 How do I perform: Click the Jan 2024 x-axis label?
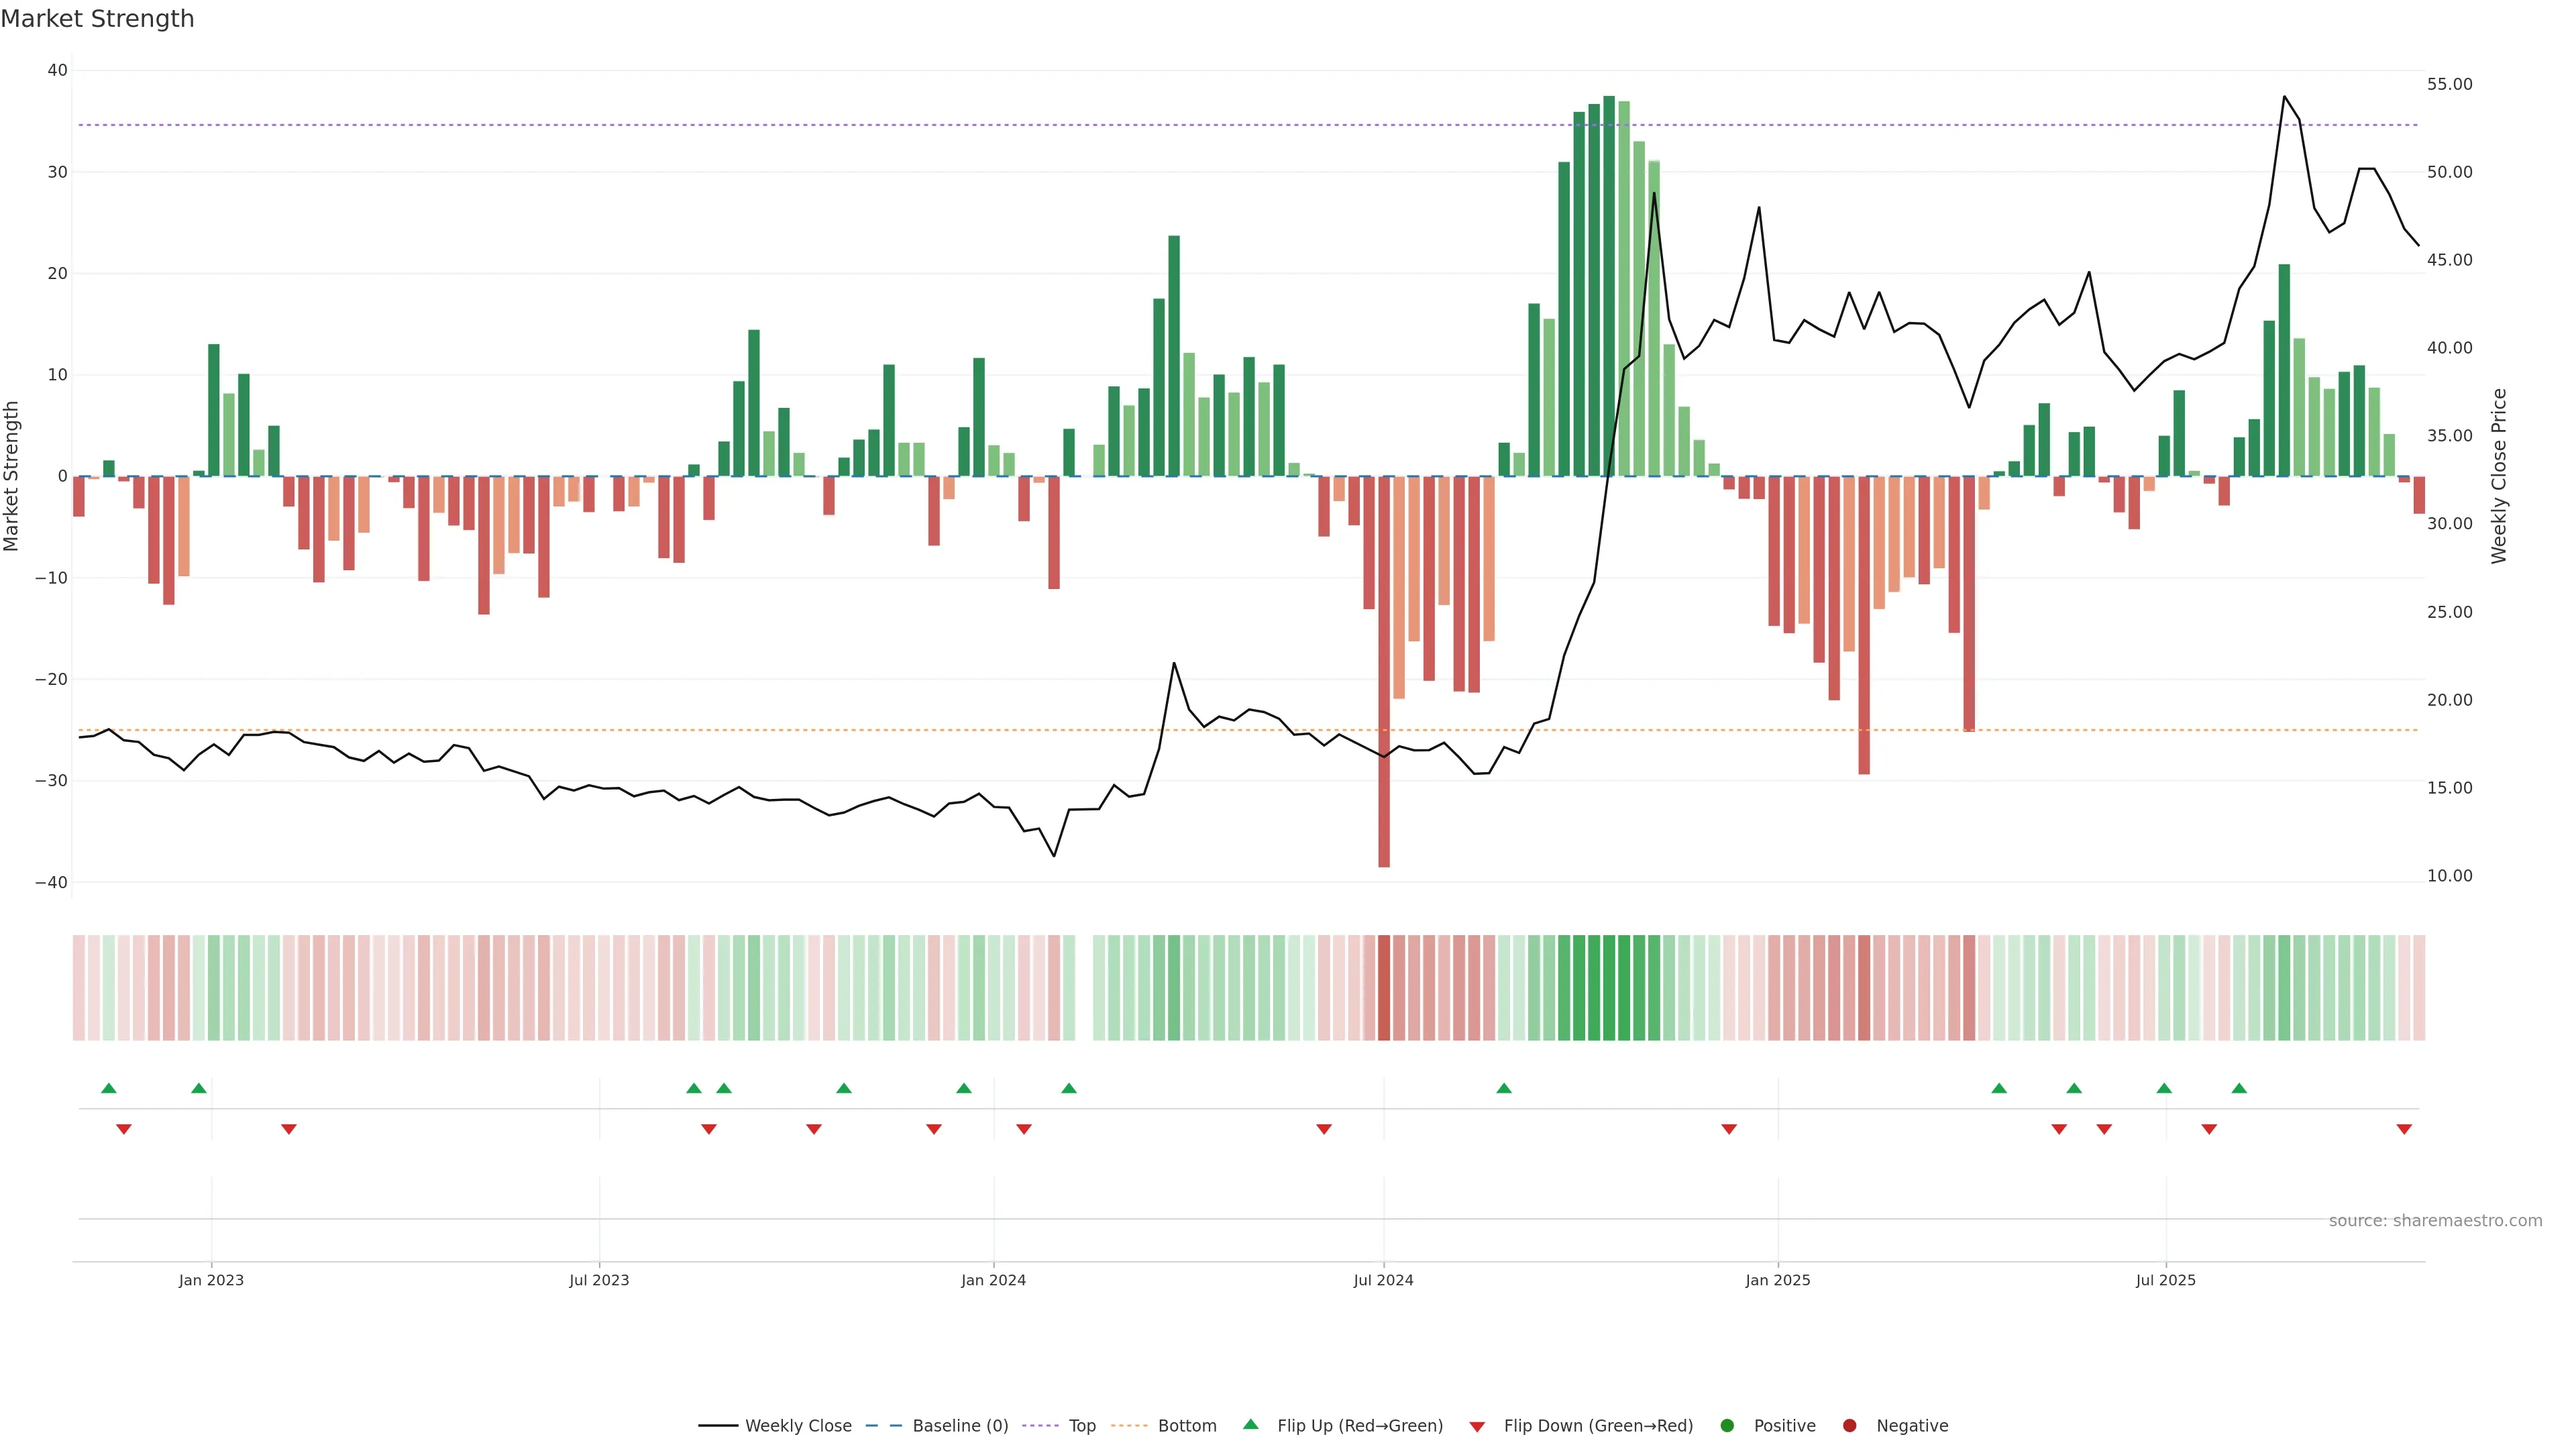tap(993, 1280)
